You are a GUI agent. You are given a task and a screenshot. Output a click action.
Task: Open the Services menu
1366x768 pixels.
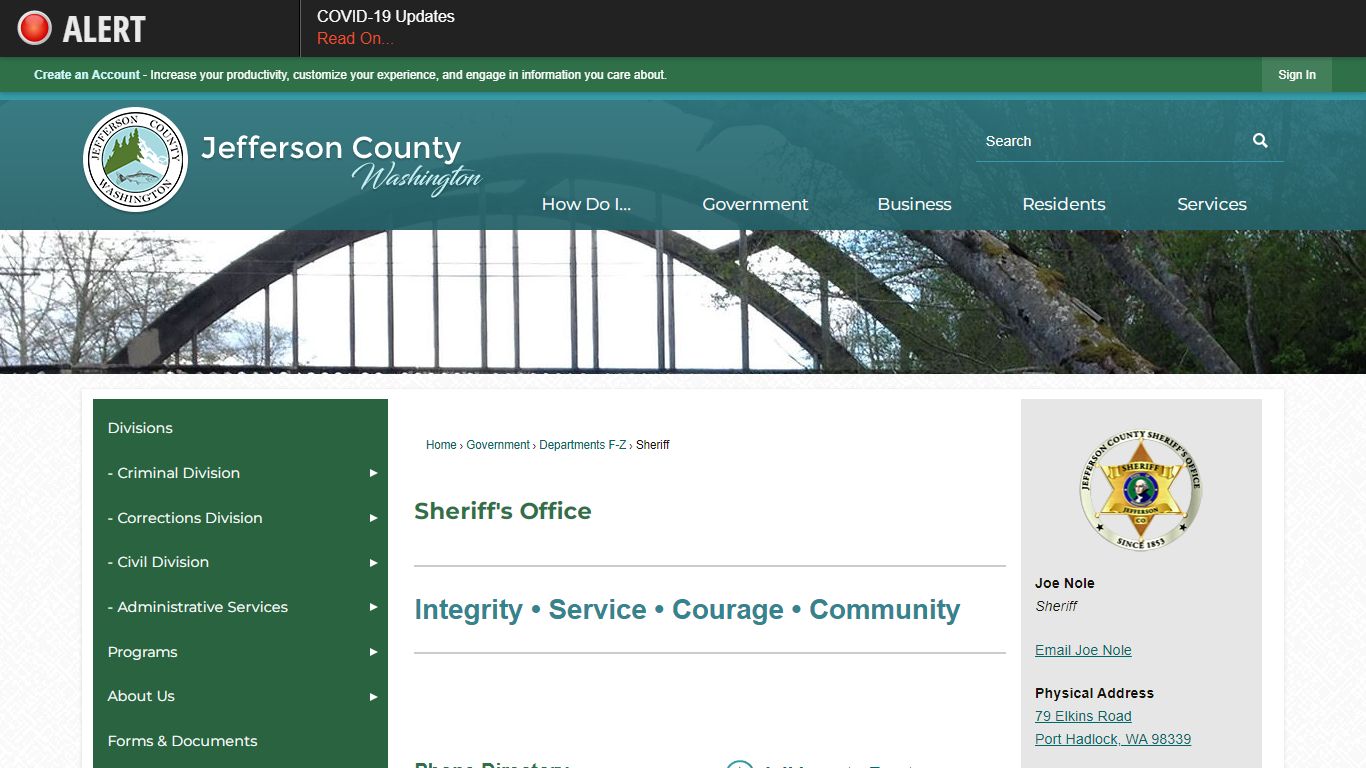tap(1211, 204)
